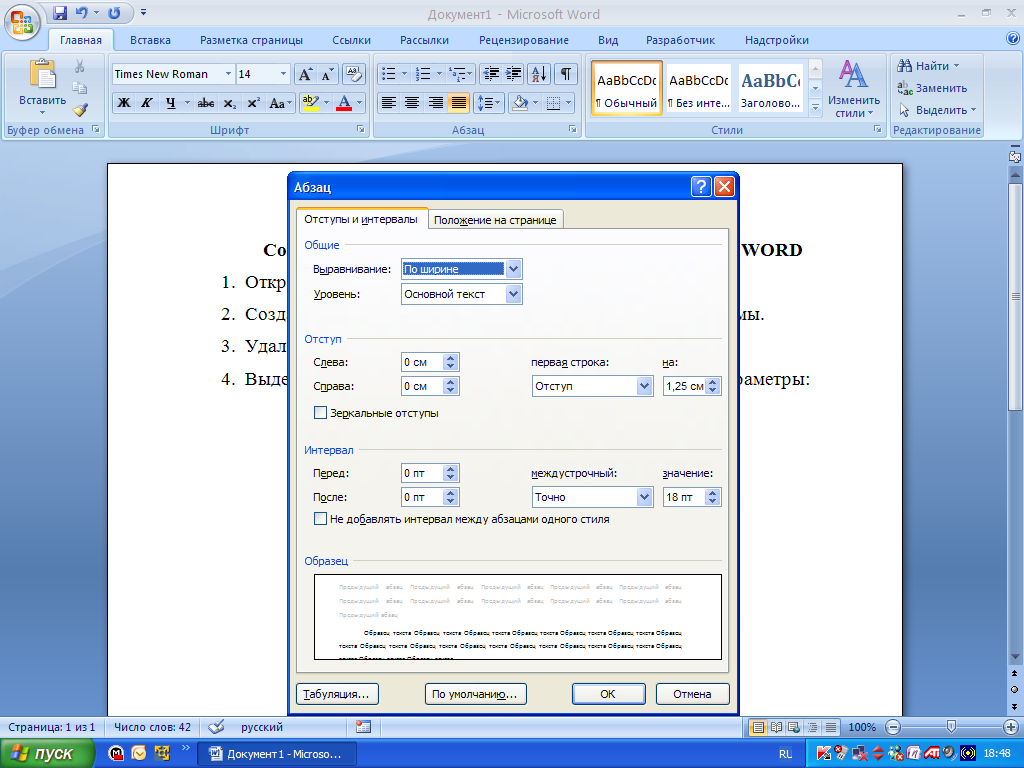Align text left in ribbon

coord(389,103)
